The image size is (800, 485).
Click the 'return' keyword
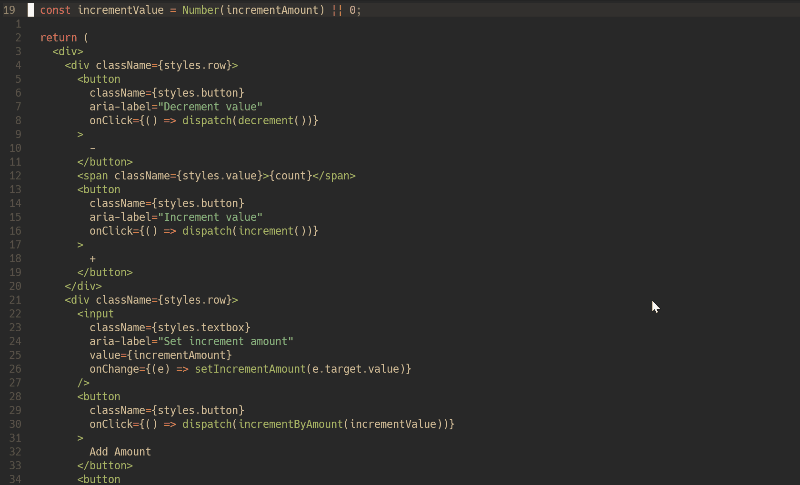point(58,38)
